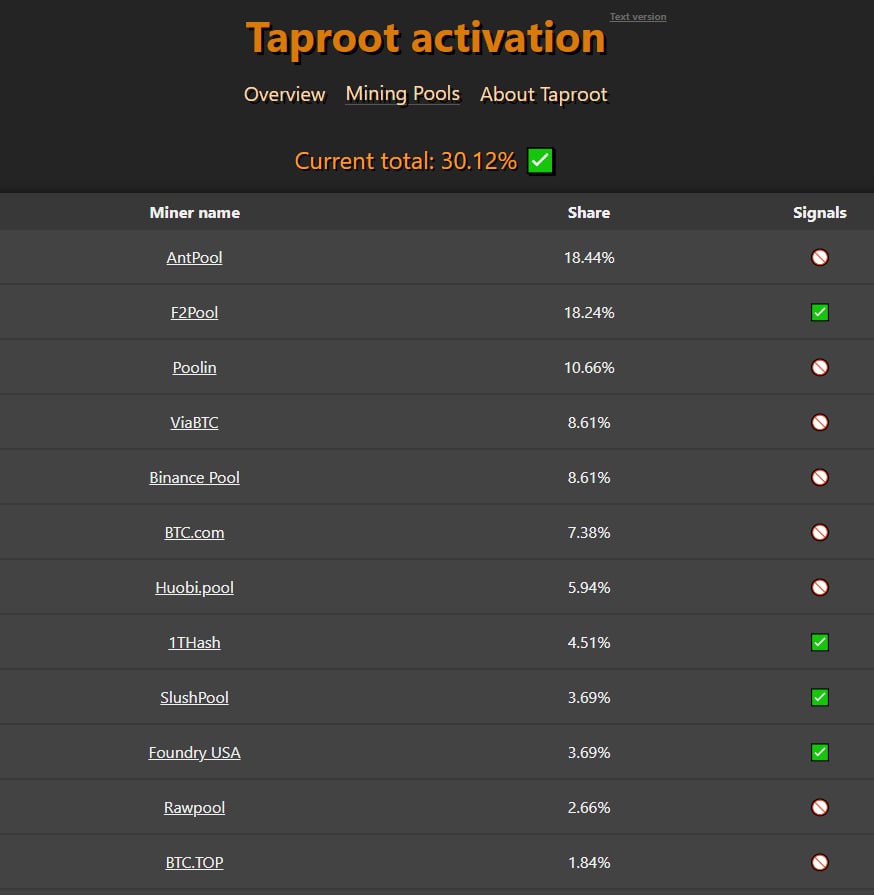Screen dimensions: 874x895
Task: Click the Share column header
Action: (x=589, y=213)
